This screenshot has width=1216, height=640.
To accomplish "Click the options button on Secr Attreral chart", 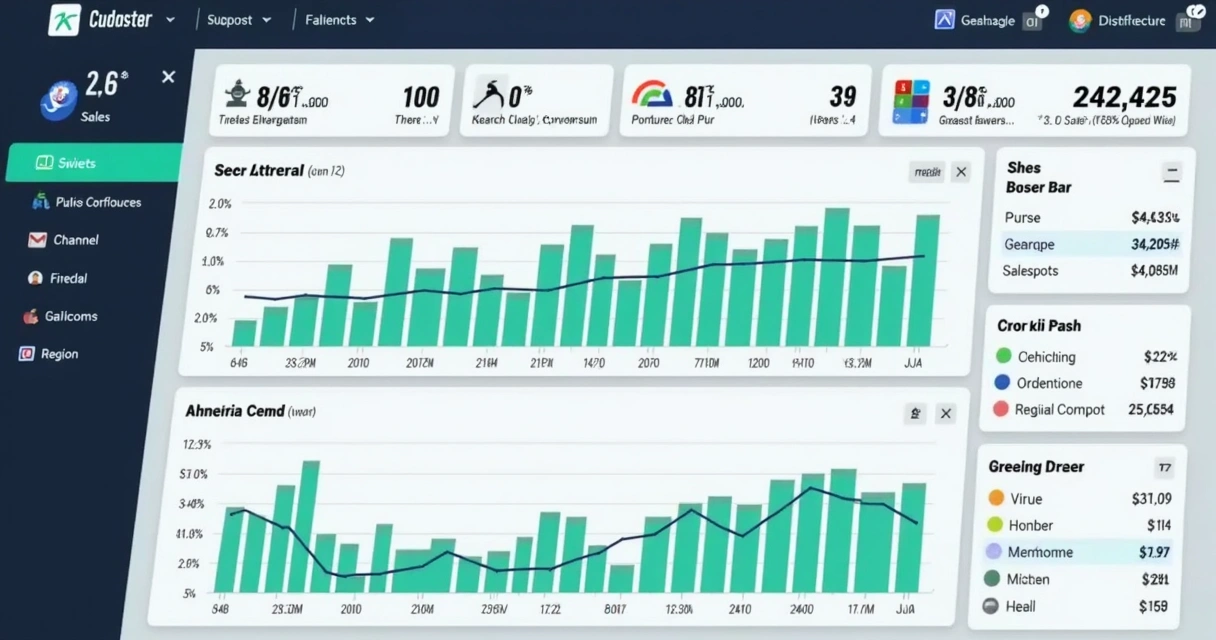I will click(x=926, y=172).
